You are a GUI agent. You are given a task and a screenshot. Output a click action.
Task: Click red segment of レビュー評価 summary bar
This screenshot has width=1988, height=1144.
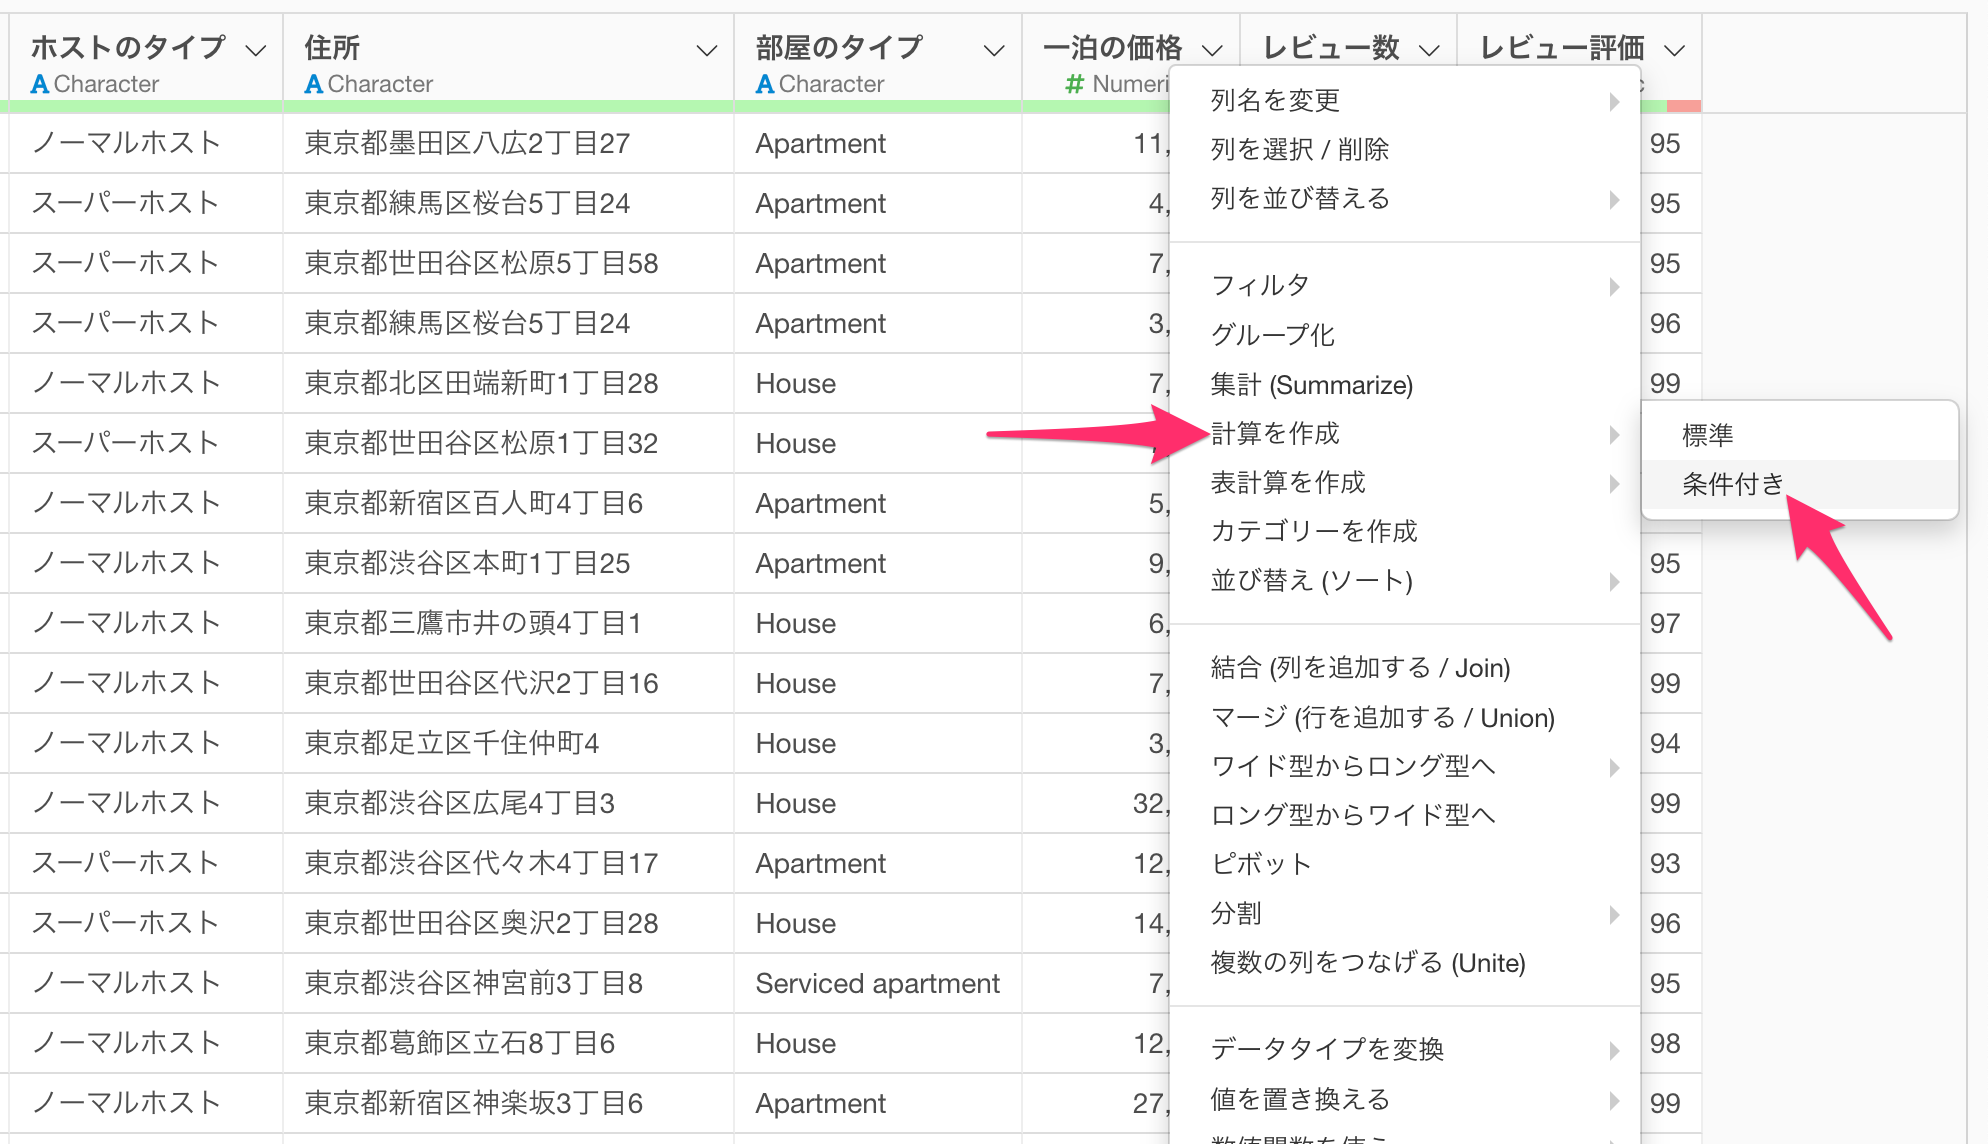point(1684,106)
